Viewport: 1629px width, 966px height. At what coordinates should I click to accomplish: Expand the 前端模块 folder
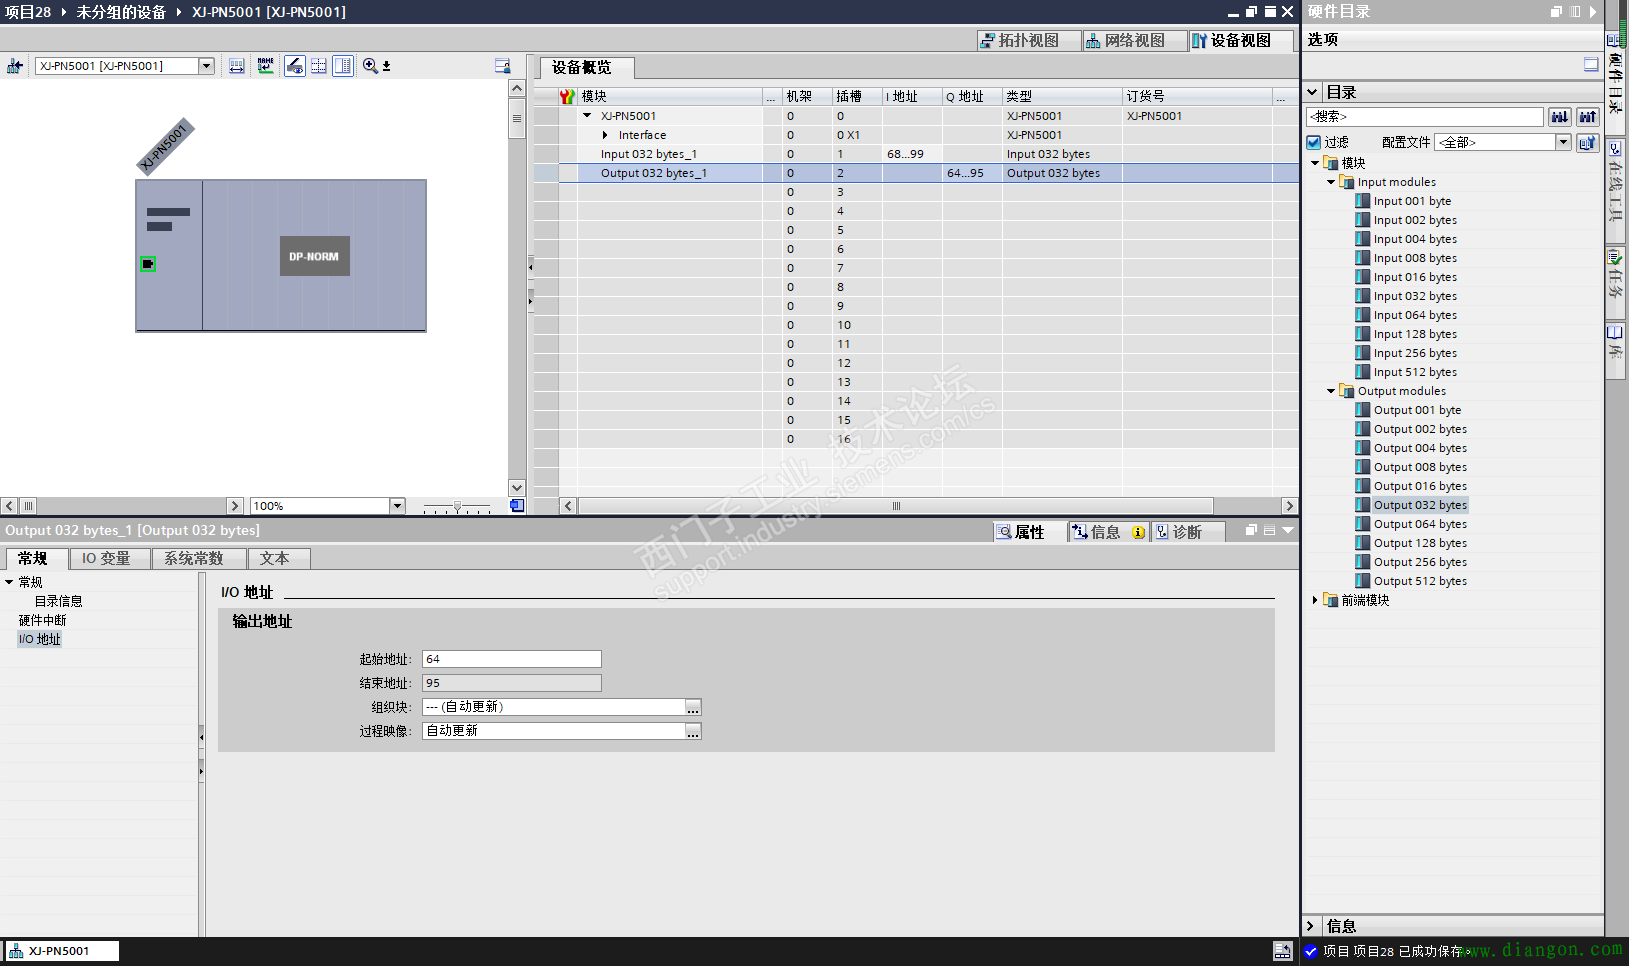1315,600
